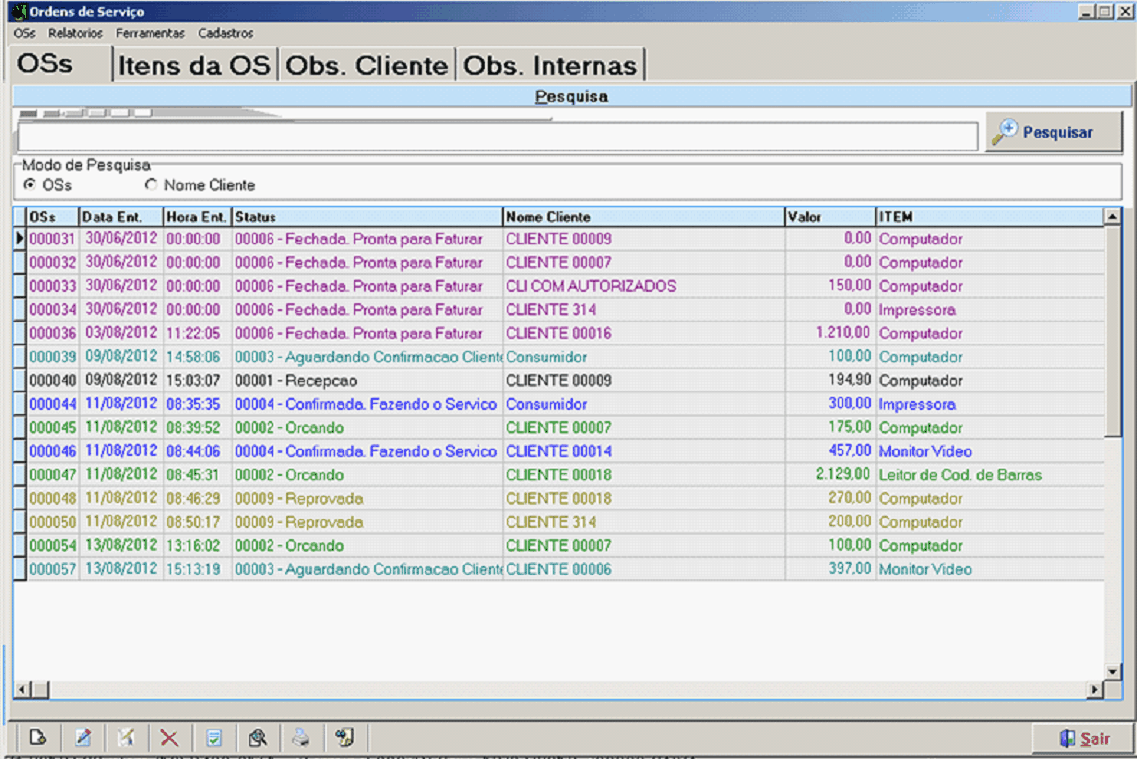Screen dimensions: 1138x760
Task: Click the printer icon in bottom toolbar
Action: pos(300,739)
